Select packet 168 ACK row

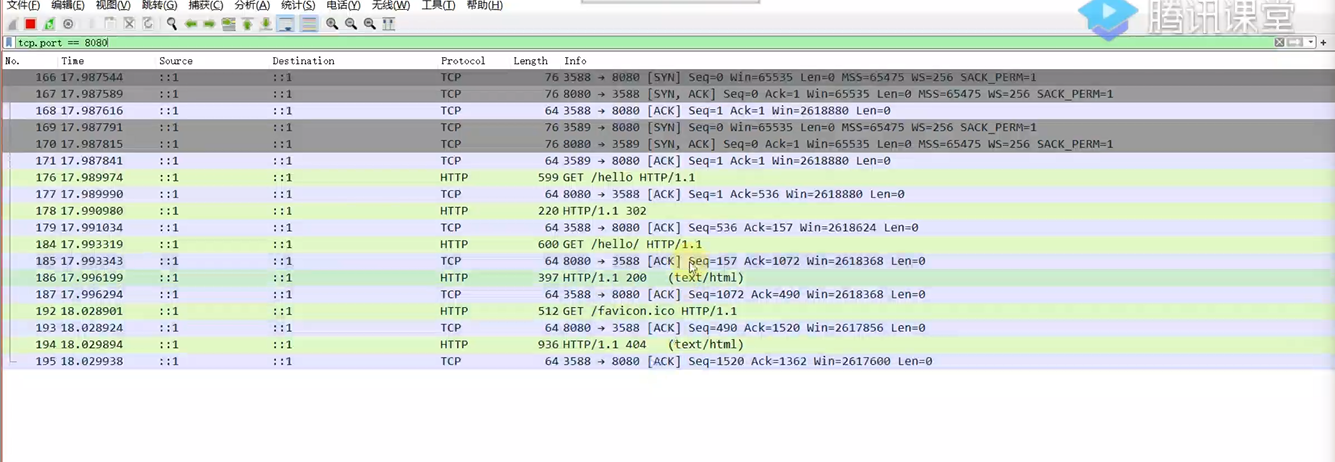coord(667,111)
